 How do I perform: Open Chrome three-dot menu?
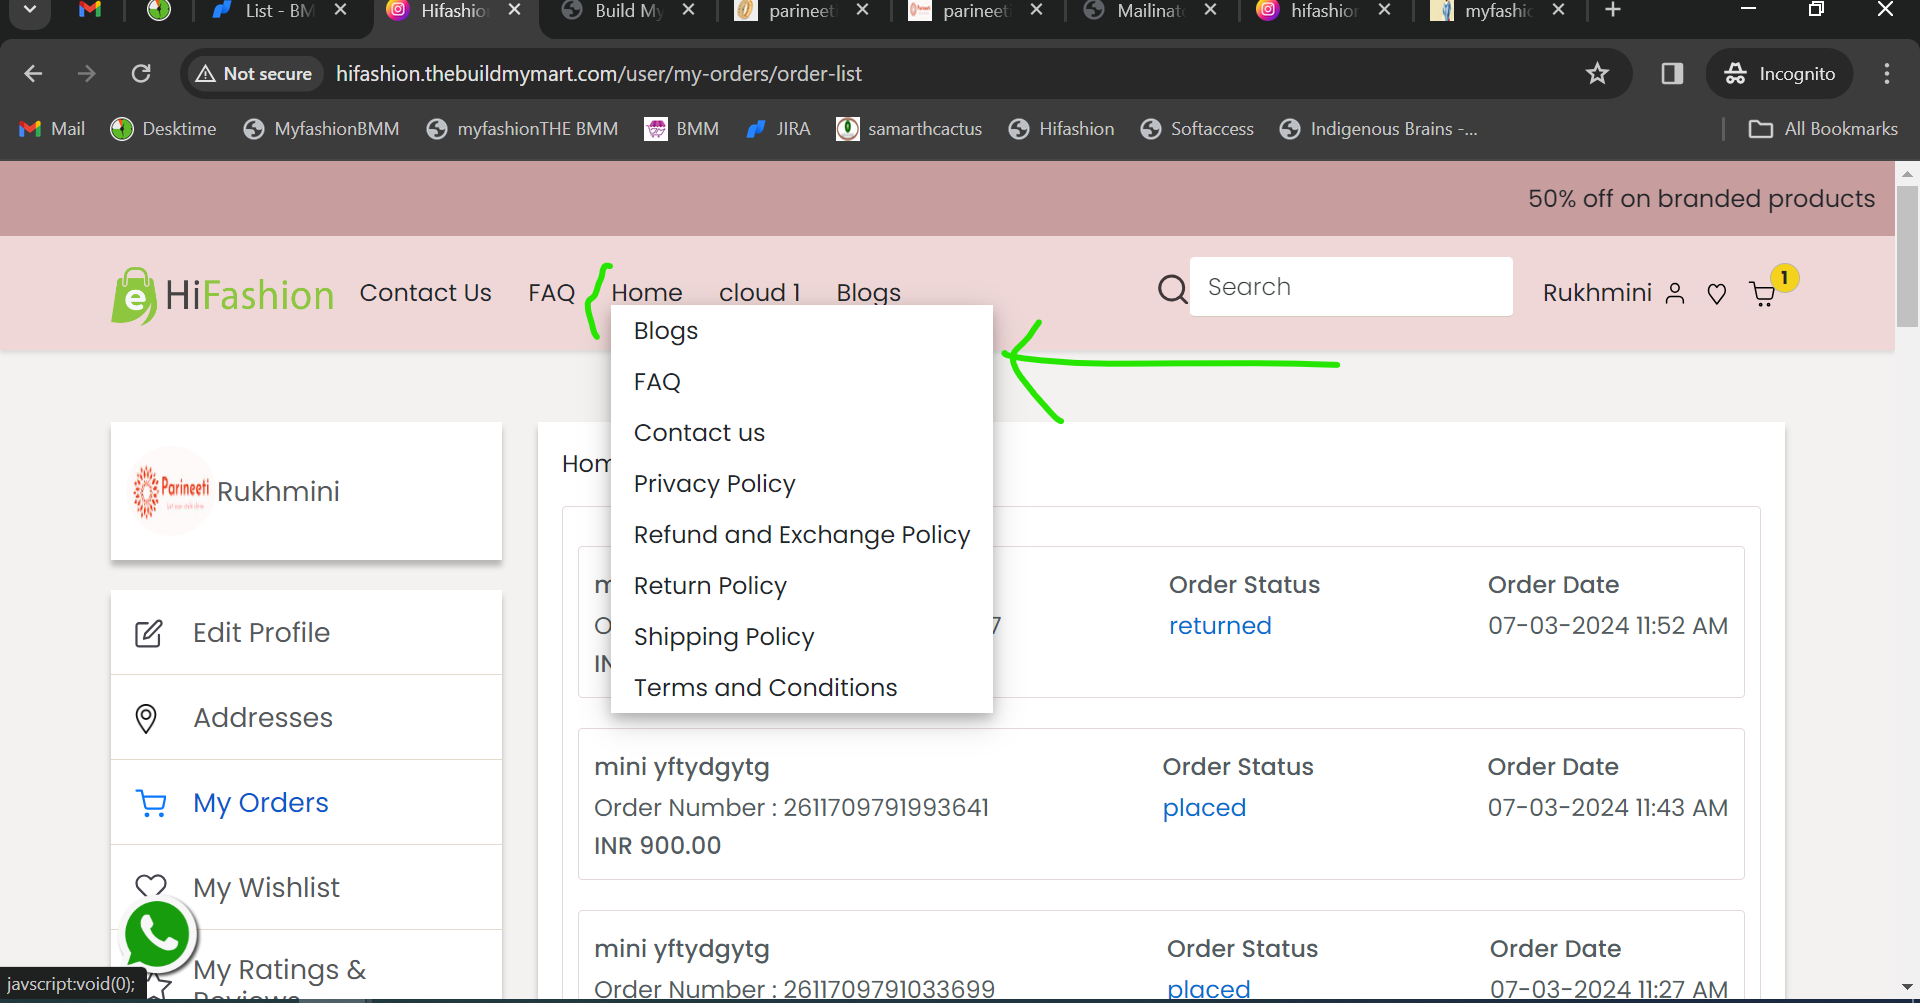[1887, 73]
